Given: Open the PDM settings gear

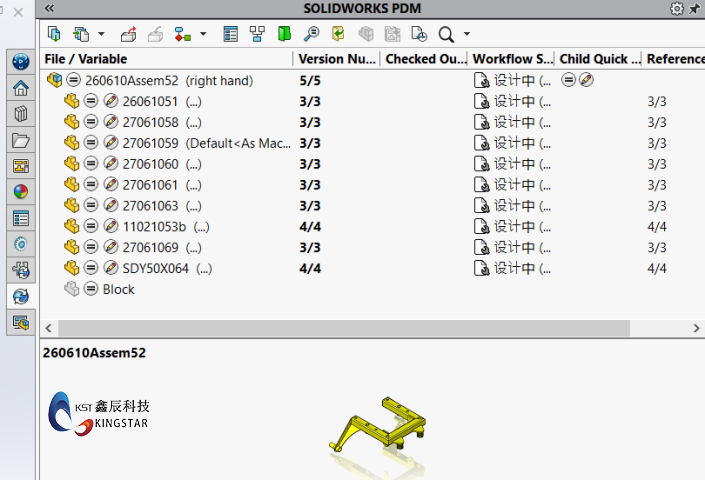Looking at the screenshot, I should tap(677, 9).
